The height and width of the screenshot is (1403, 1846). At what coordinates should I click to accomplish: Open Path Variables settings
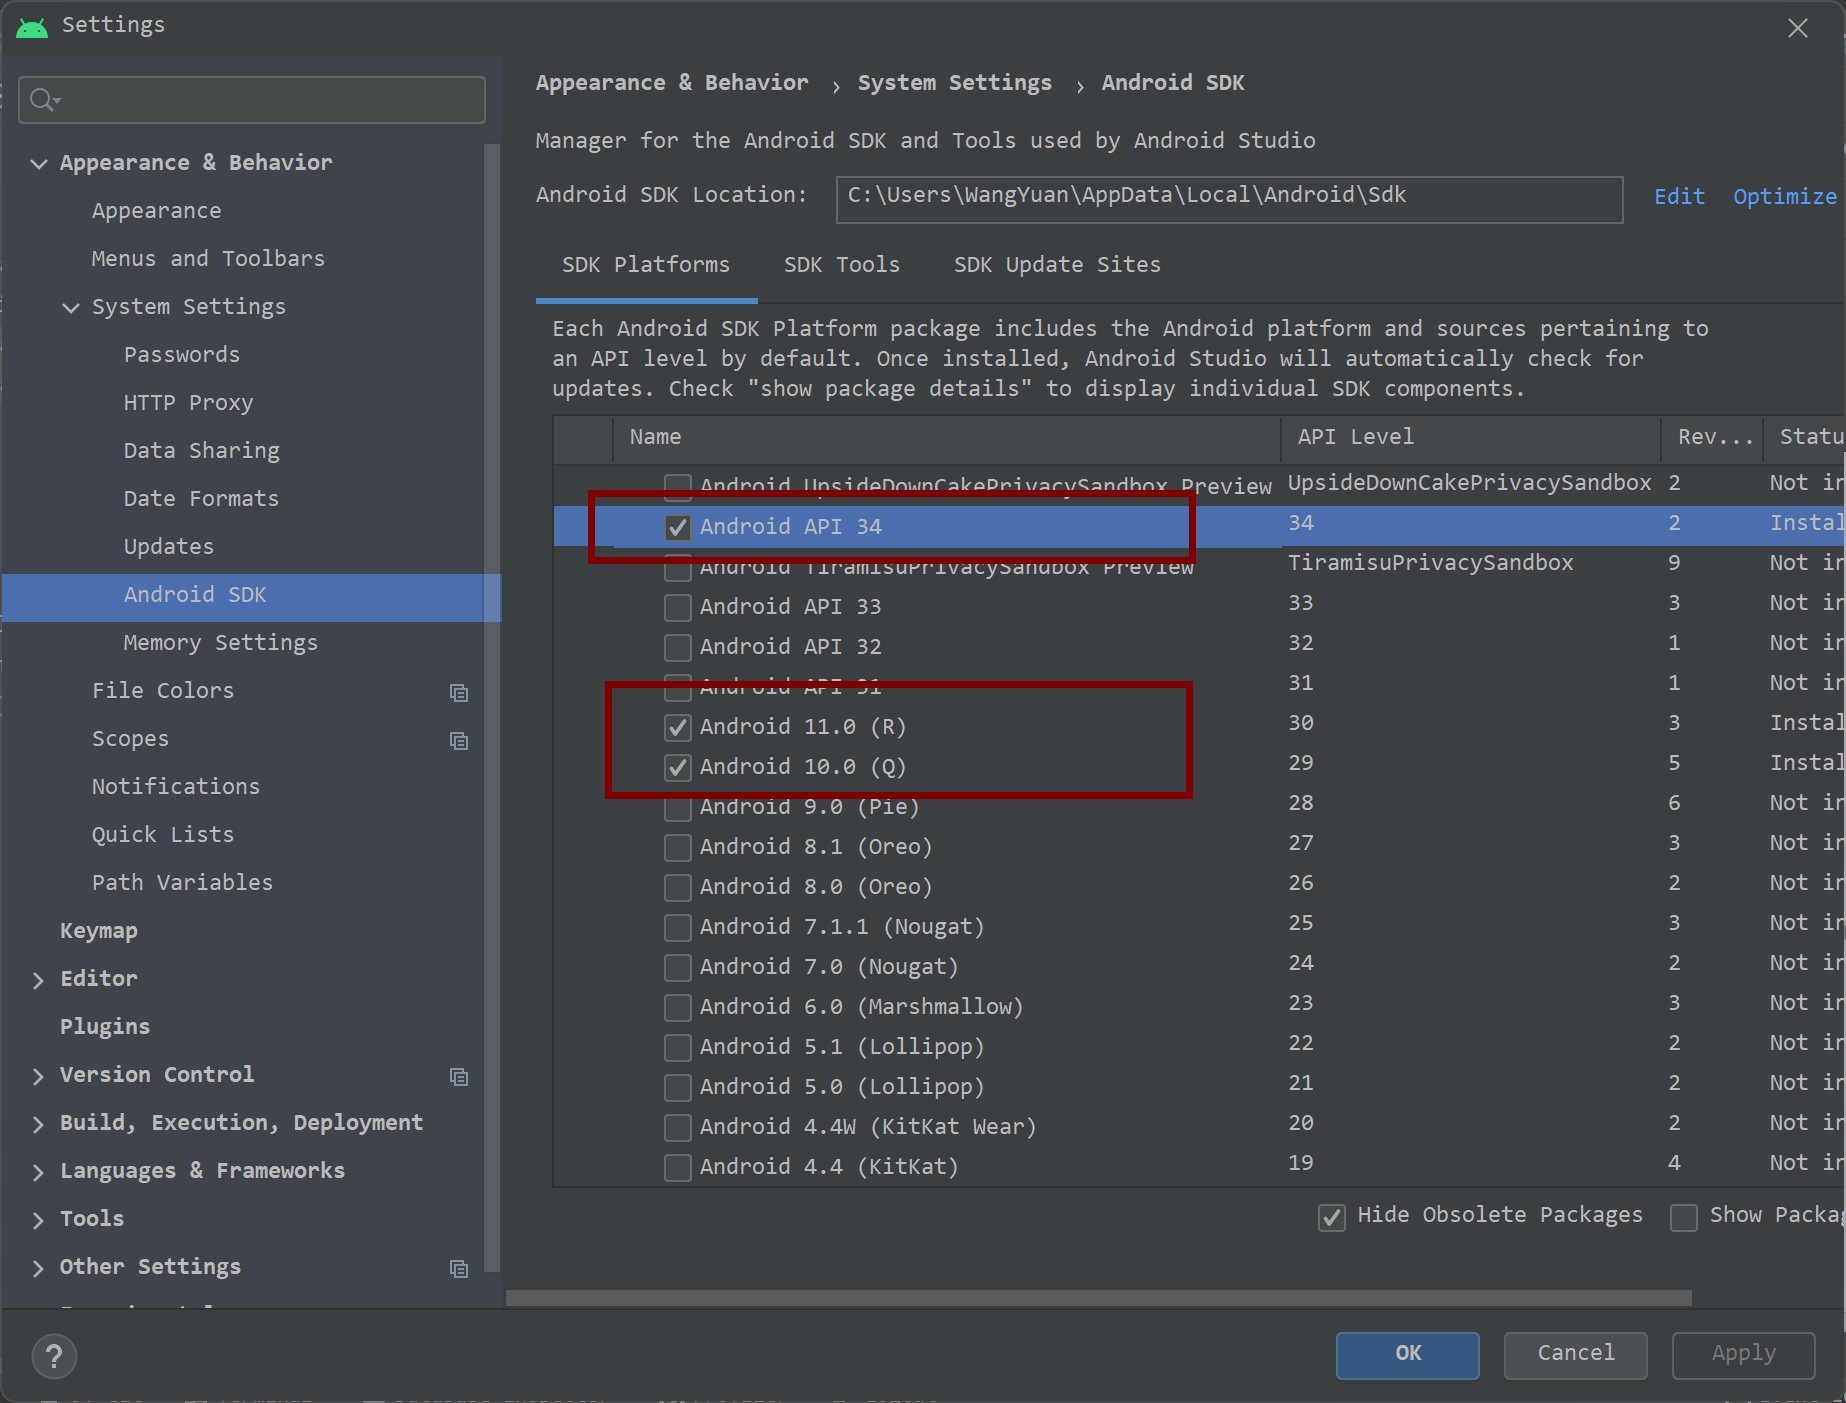pos(182,883)
